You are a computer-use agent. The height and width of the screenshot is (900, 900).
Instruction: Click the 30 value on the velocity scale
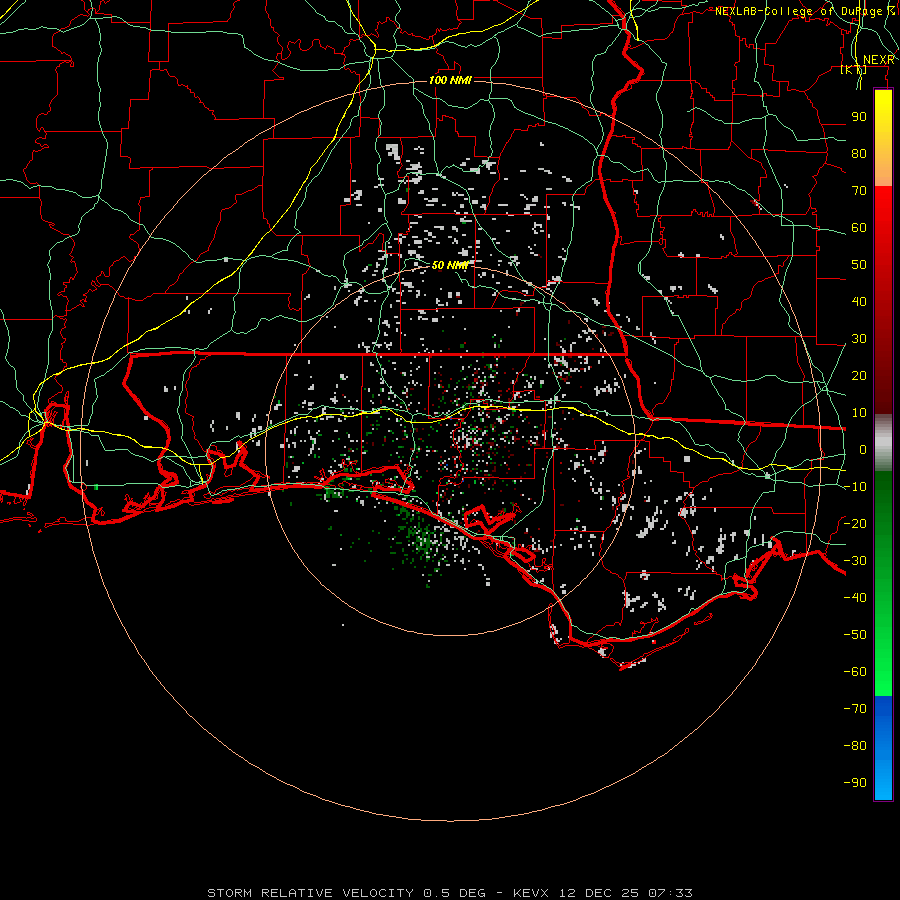coord(859,339)
